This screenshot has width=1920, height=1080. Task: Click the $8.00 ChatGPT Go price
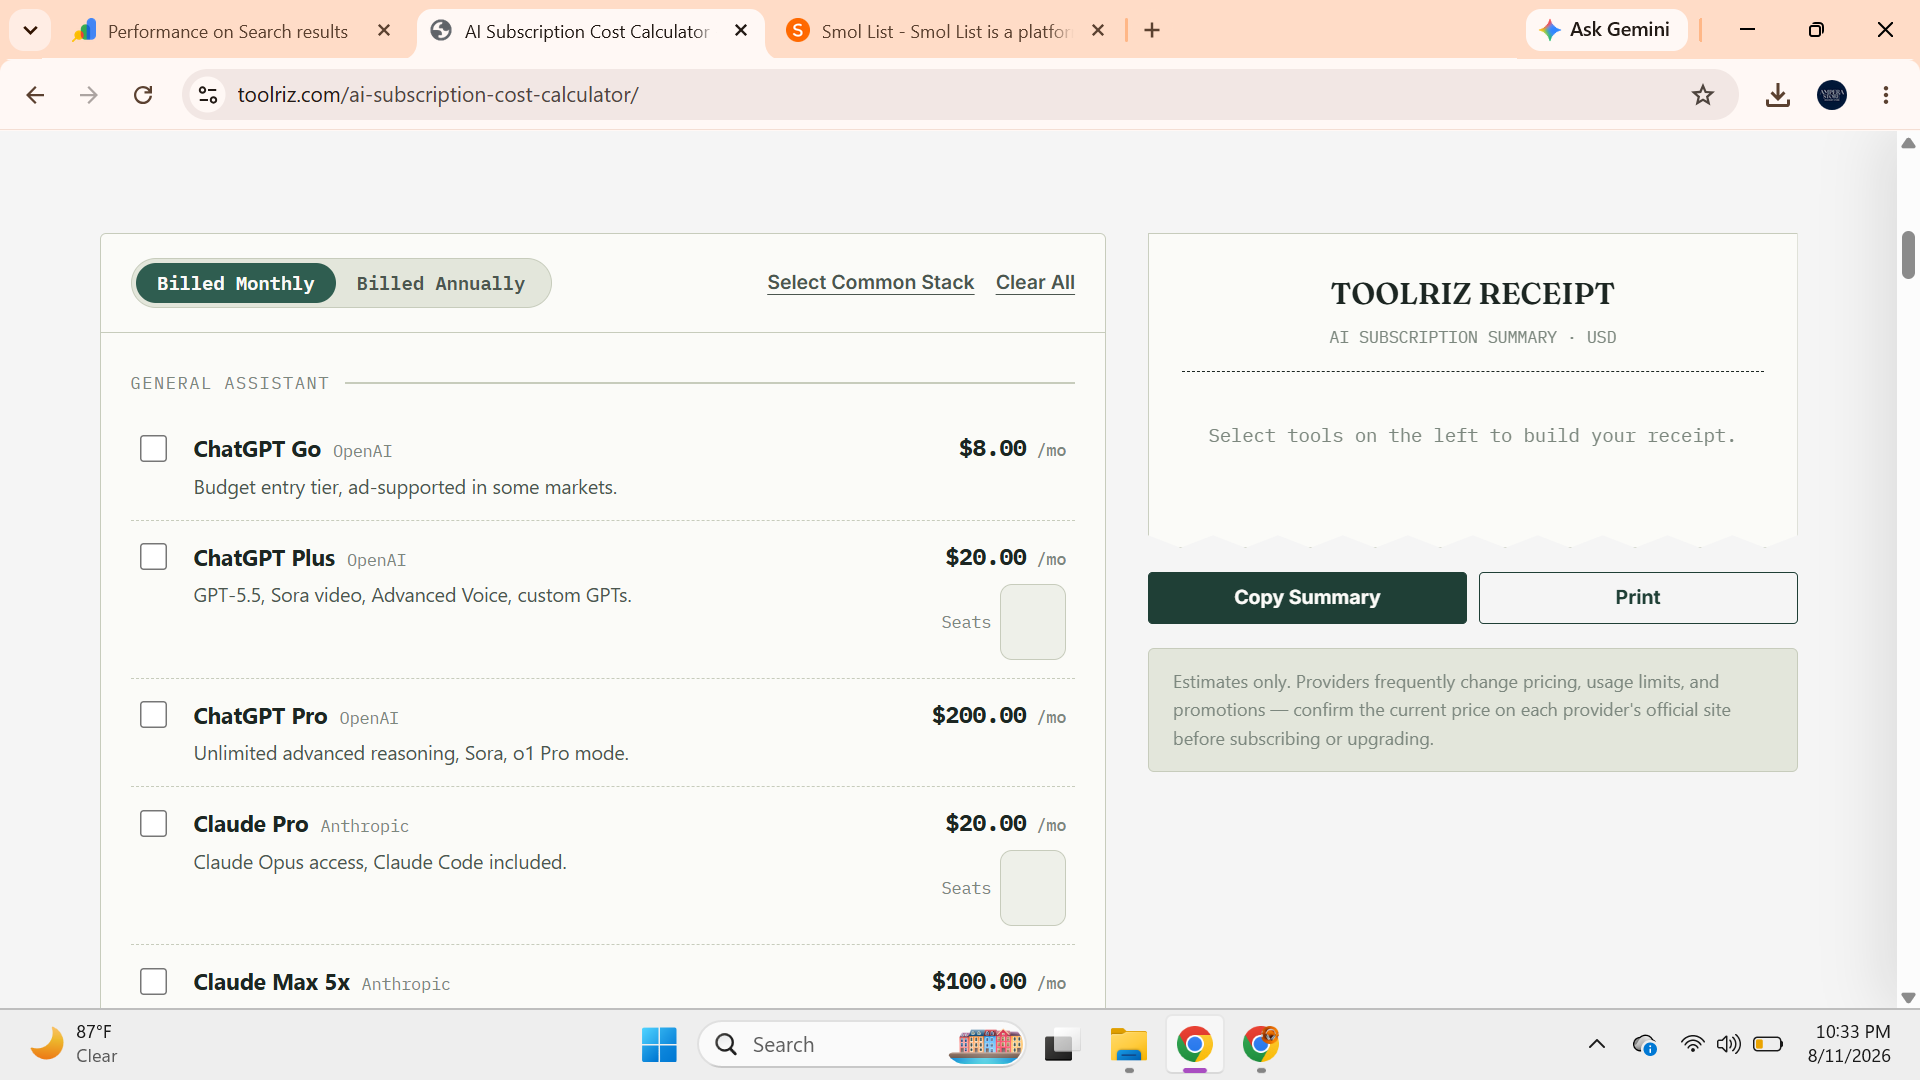pos(992,449)
